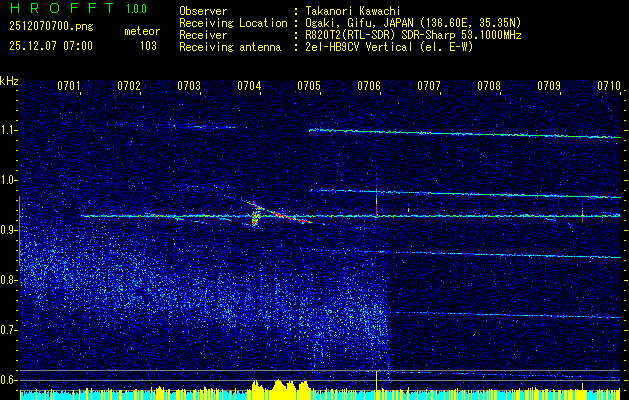
Task: Click the 0709 time marker
Action: click(548, 85)
